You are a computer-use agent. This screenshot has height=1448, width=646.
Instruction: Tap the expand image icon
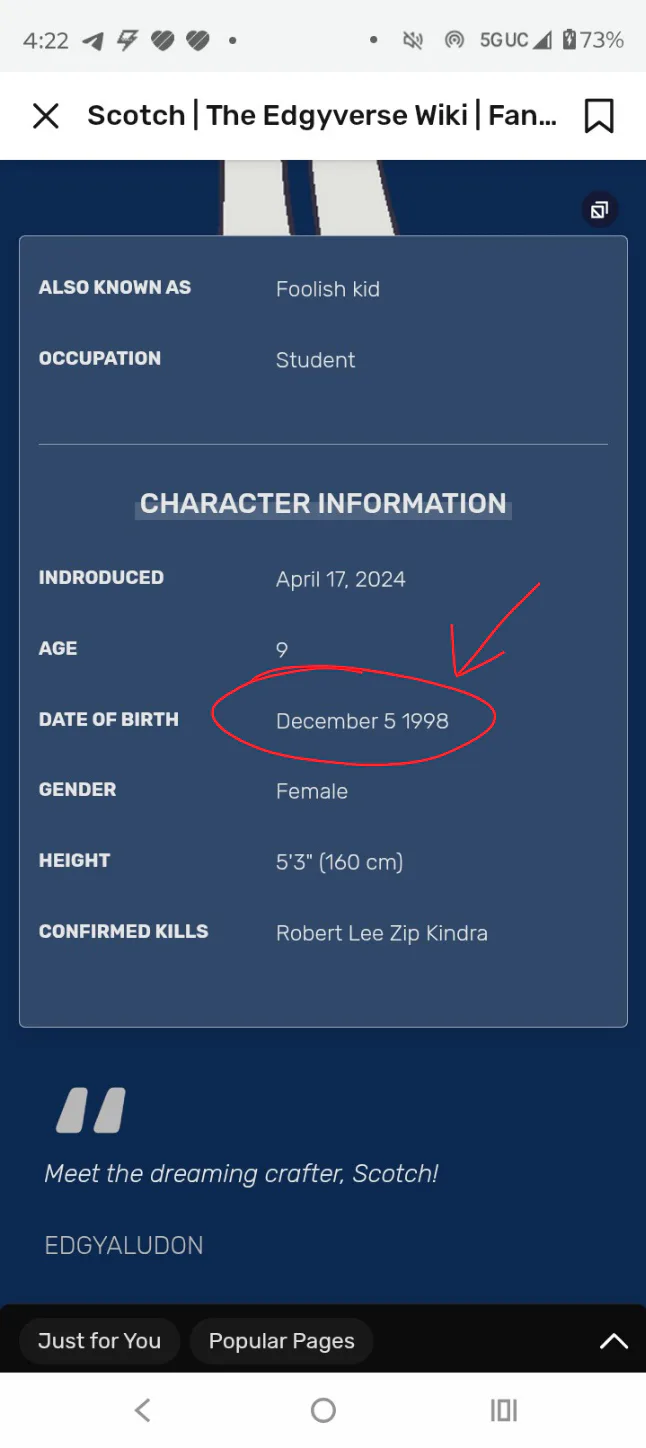coord(599,210)
